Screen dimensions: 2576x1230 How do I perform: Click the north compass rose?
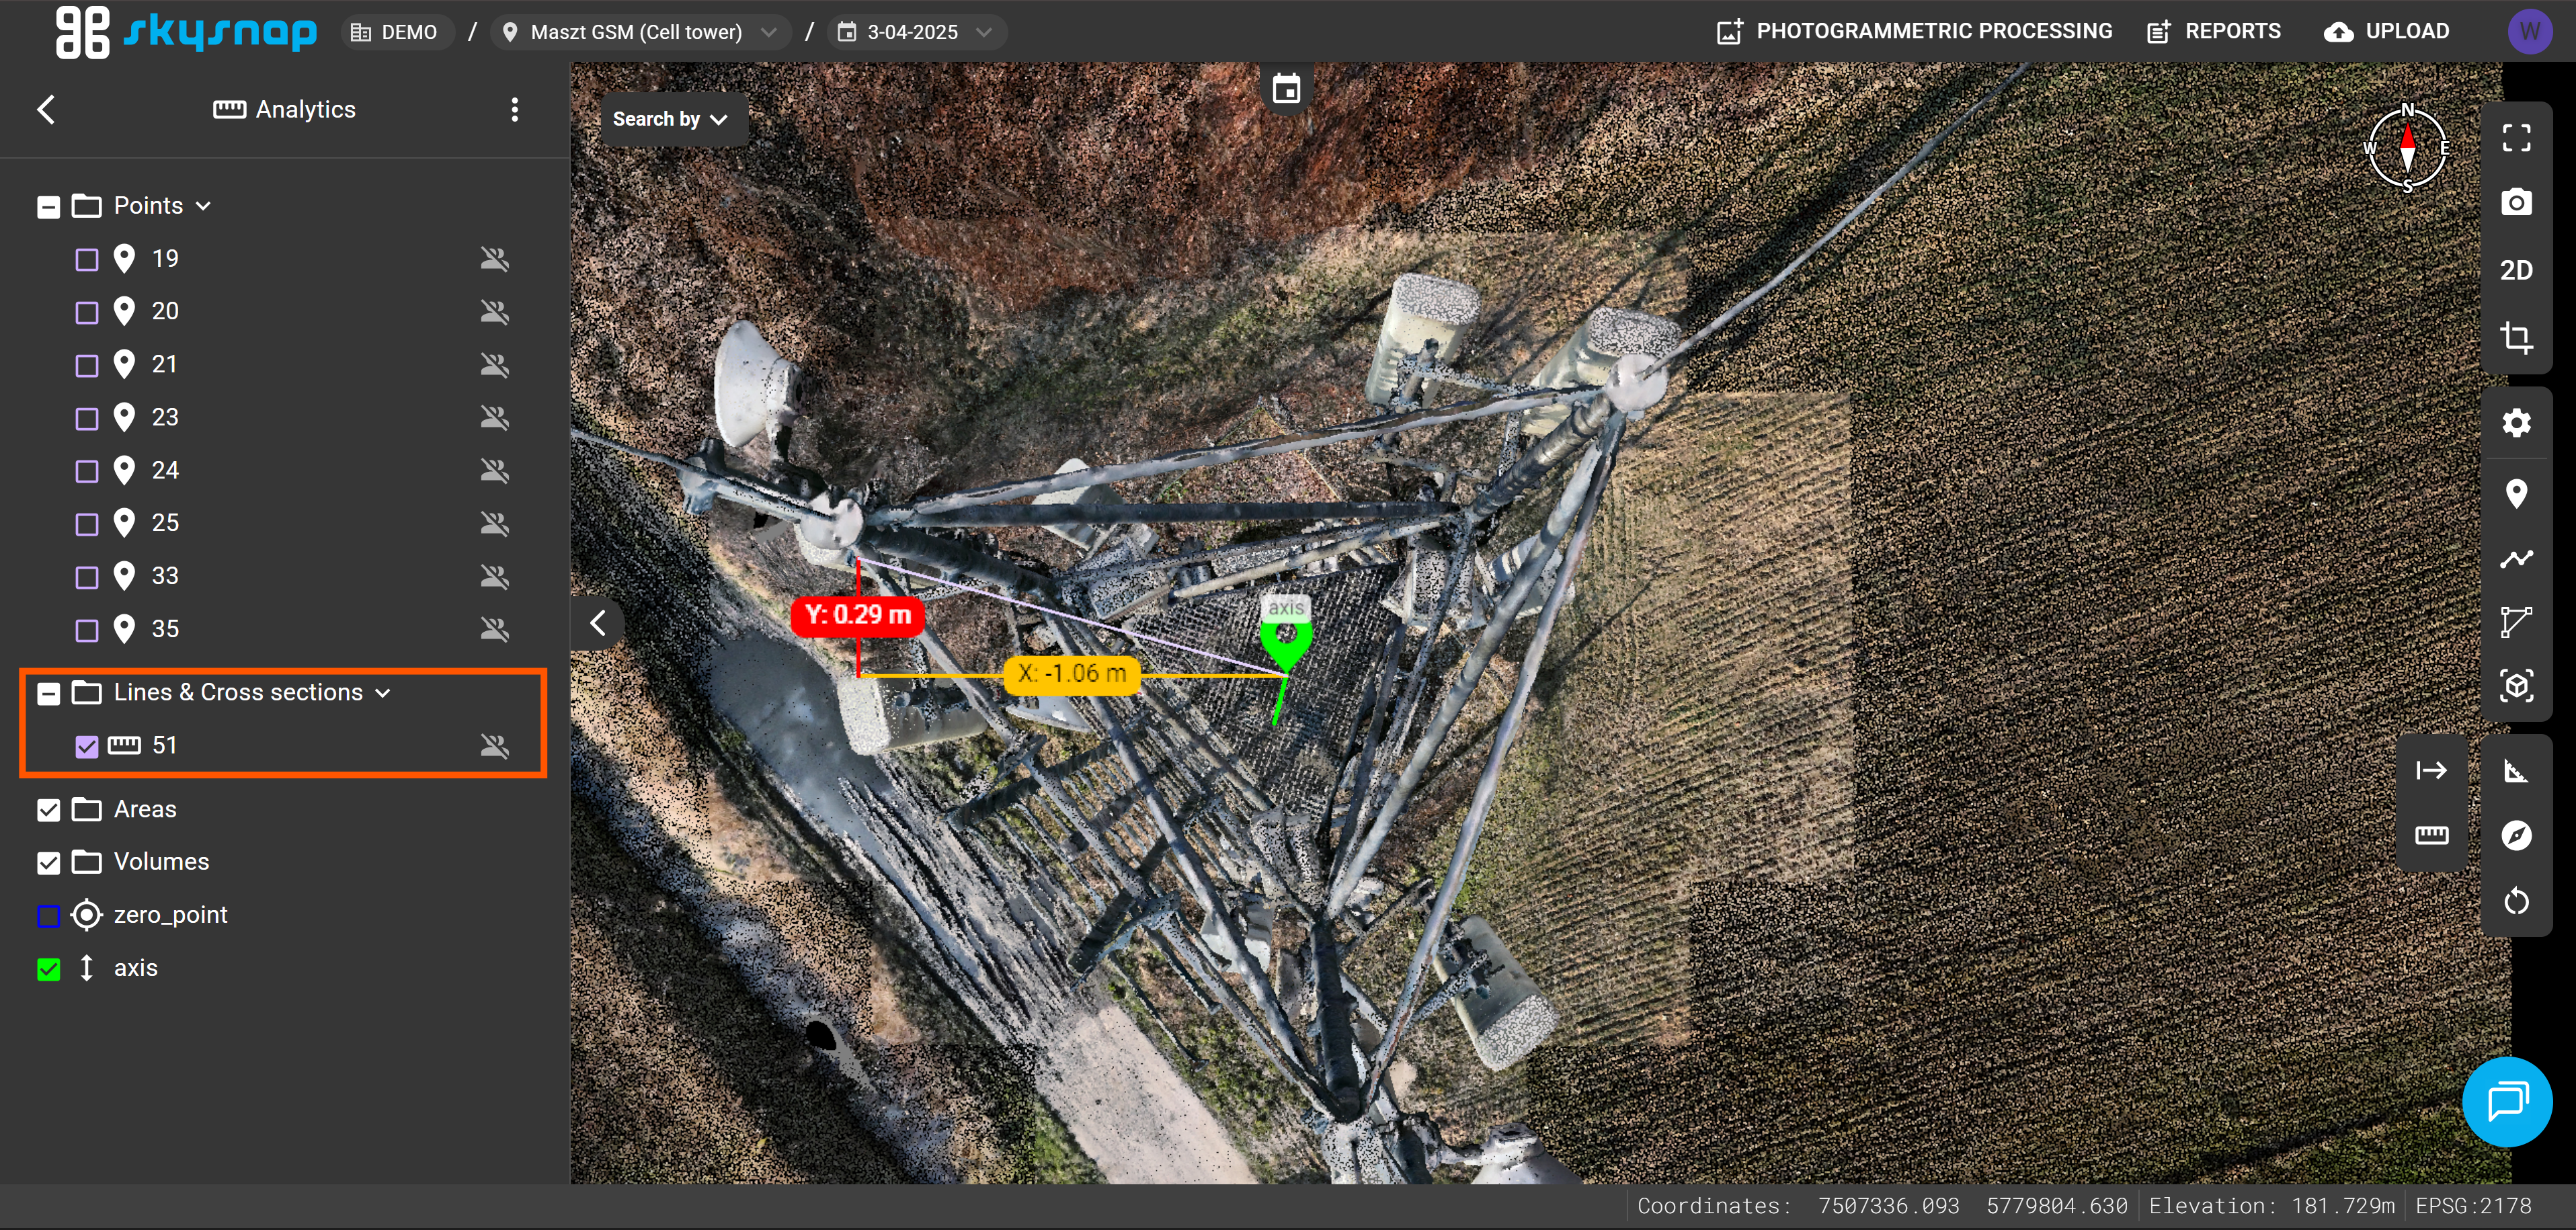tap(2407, 148)
